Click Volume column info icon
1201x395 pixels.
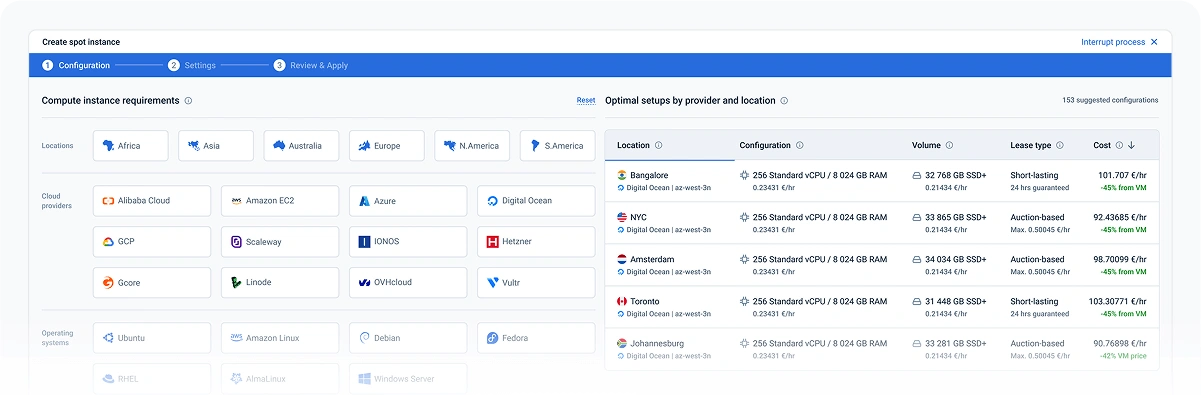tap(949, 146)
